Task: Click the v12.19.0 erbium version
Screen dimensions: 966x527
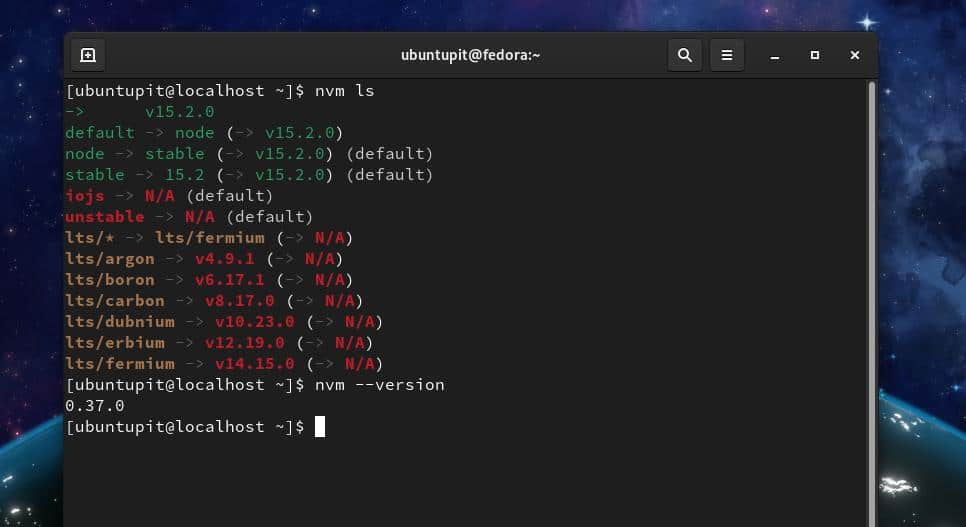Action: 245,343
